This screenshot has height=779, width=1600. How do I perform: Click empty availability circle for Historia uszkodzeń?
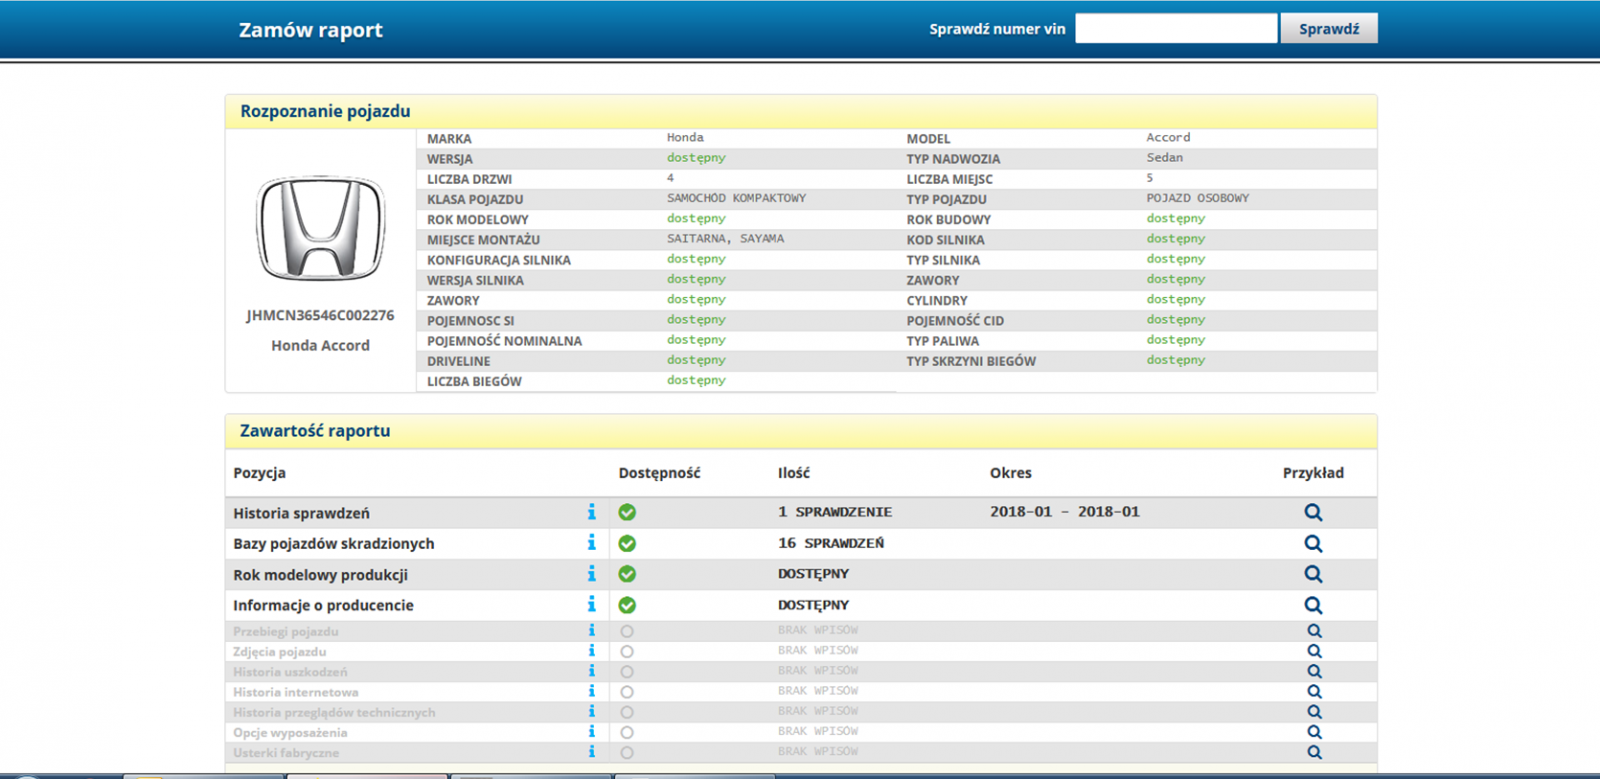627,671
